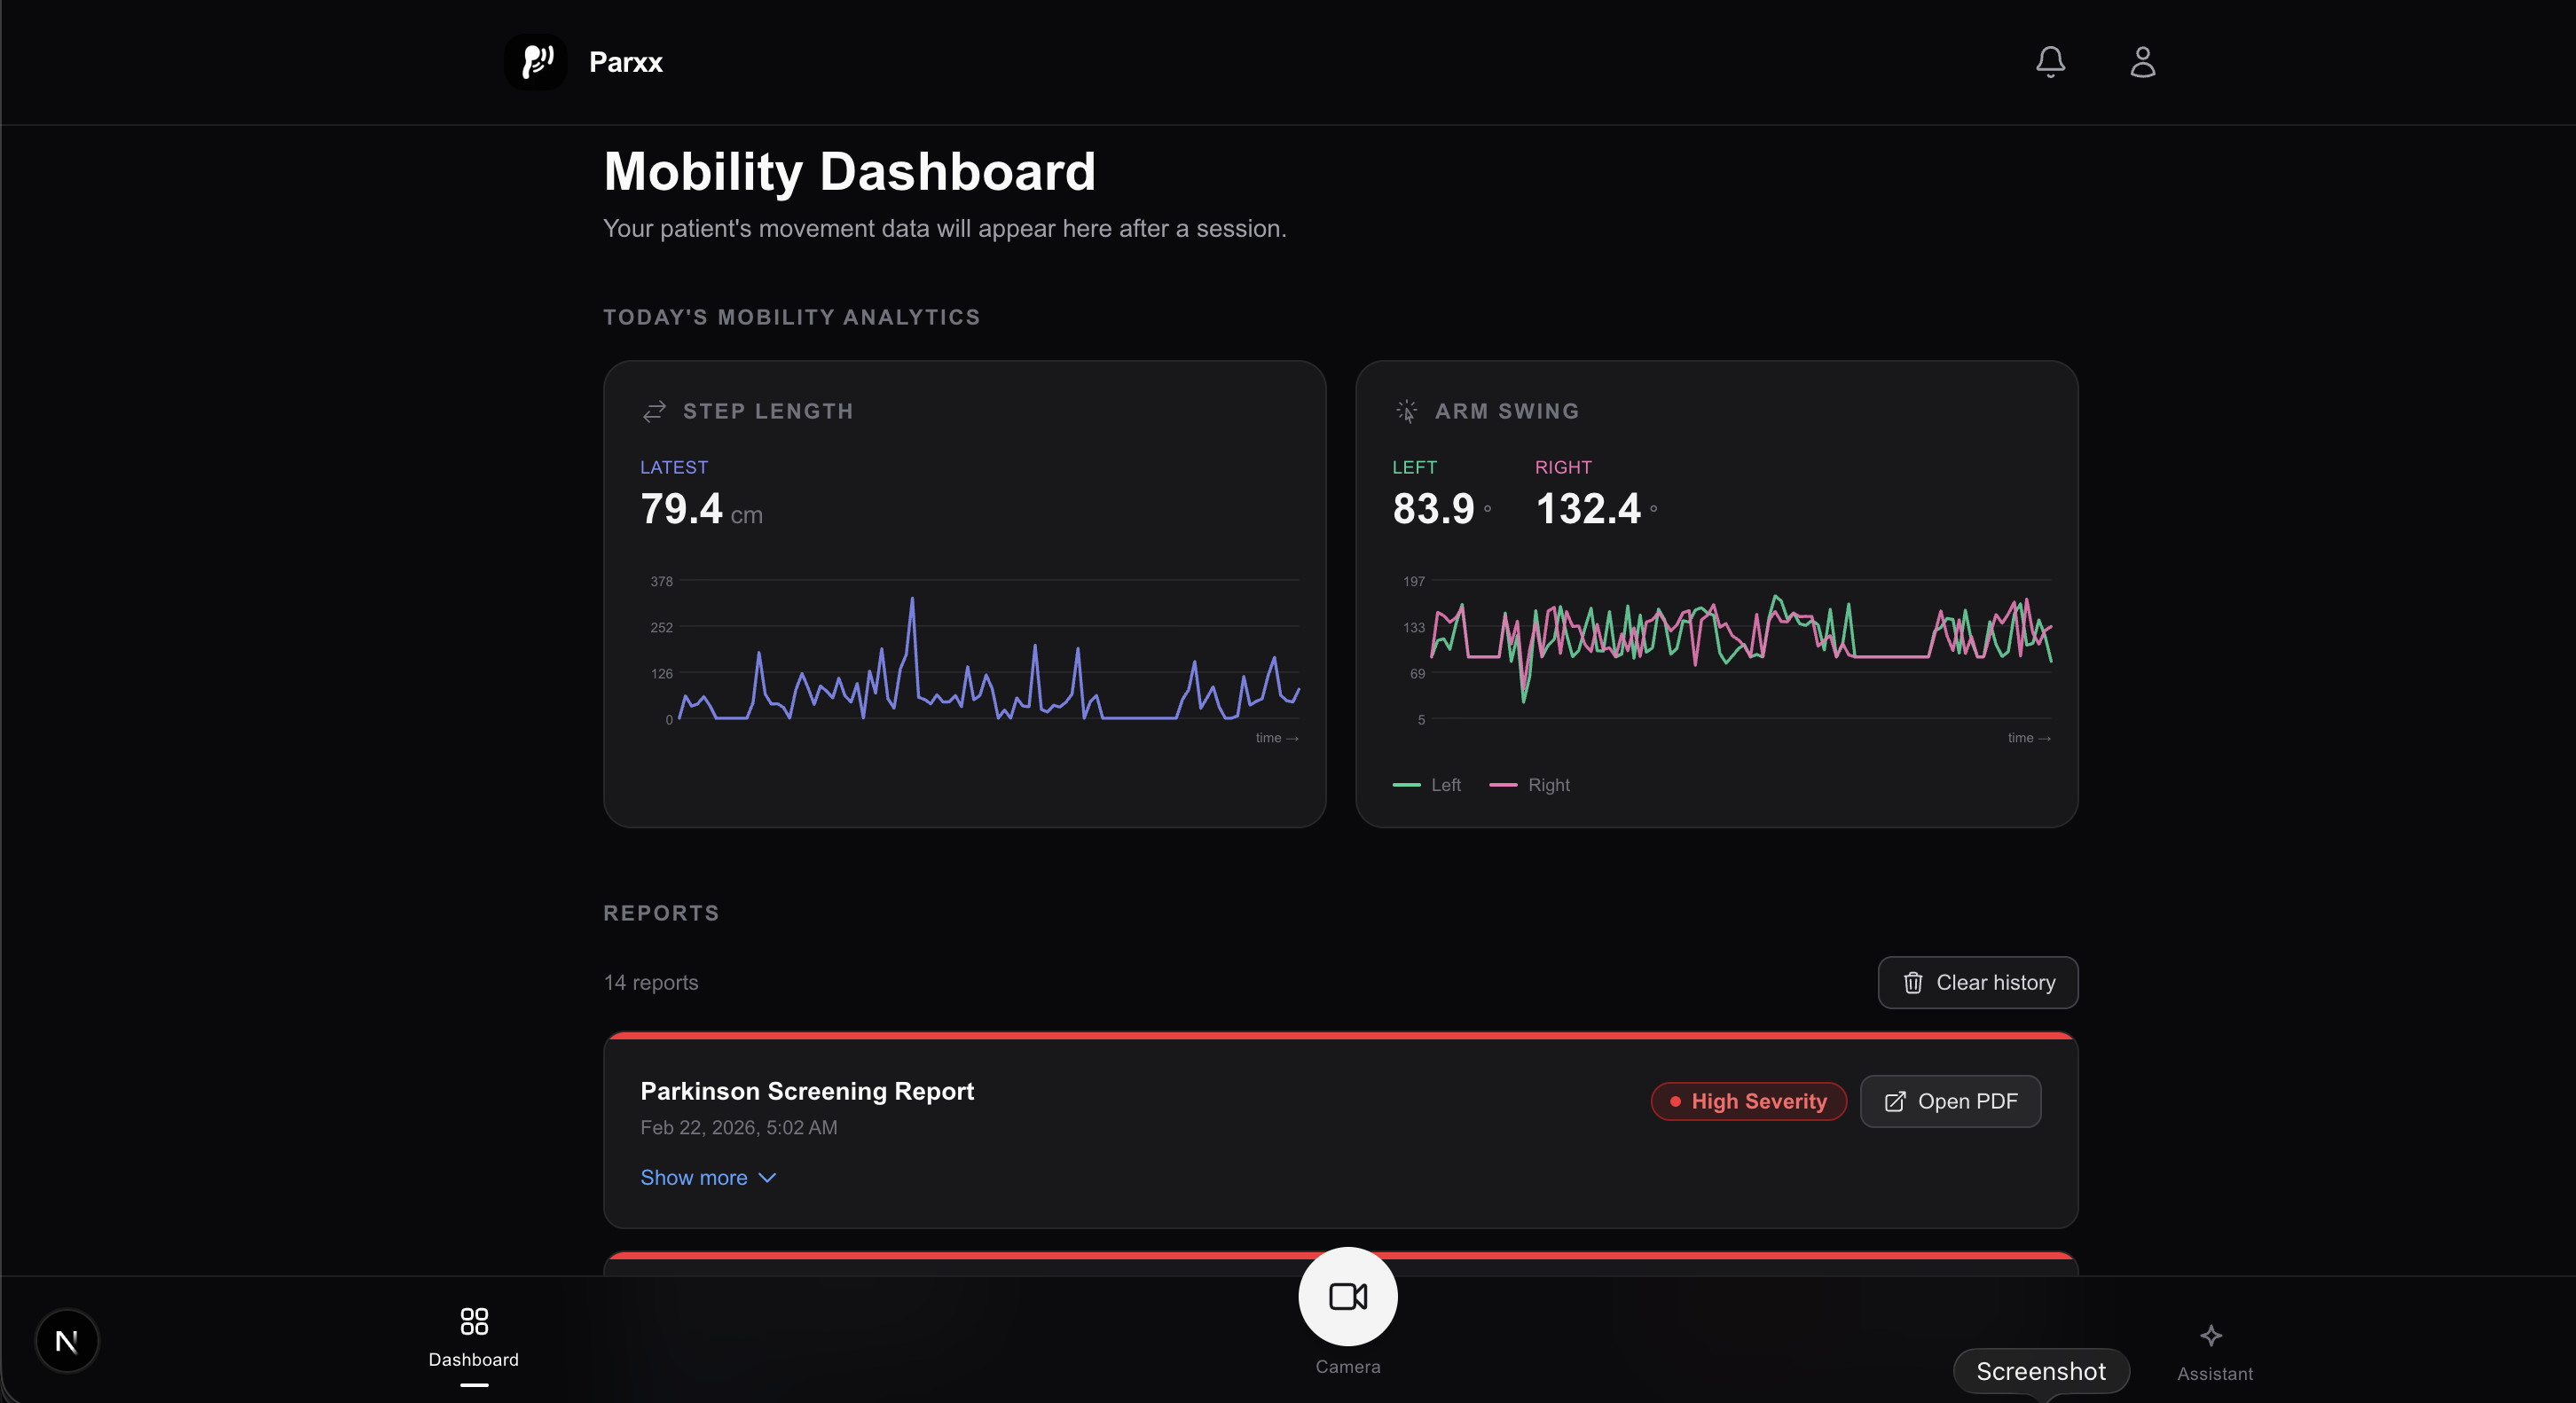Click the trash icon in Clear history
Screen dimensions: 2576x1403
[x=1912, y=982]
